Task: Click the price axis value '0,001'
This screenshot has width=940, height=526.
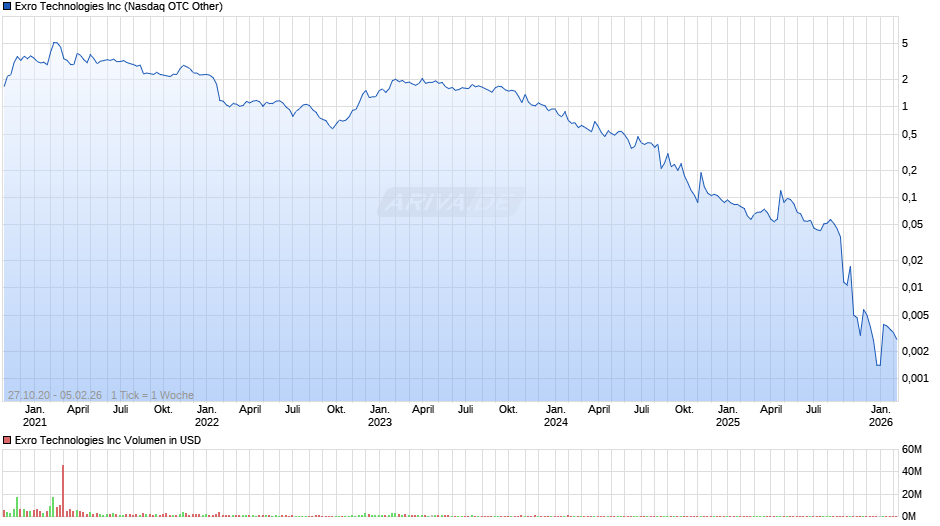Action: tap(915, 378)
